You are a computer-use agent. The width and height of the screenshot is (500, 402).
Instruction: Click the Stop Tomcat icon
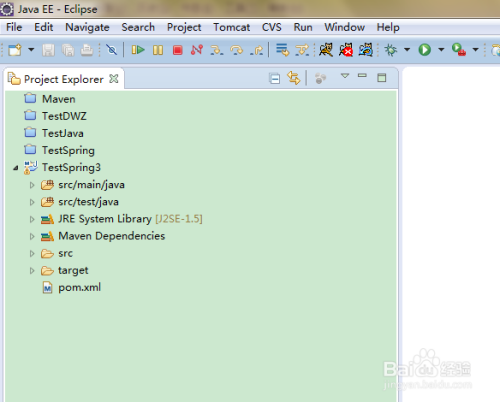tap(346, 50)
